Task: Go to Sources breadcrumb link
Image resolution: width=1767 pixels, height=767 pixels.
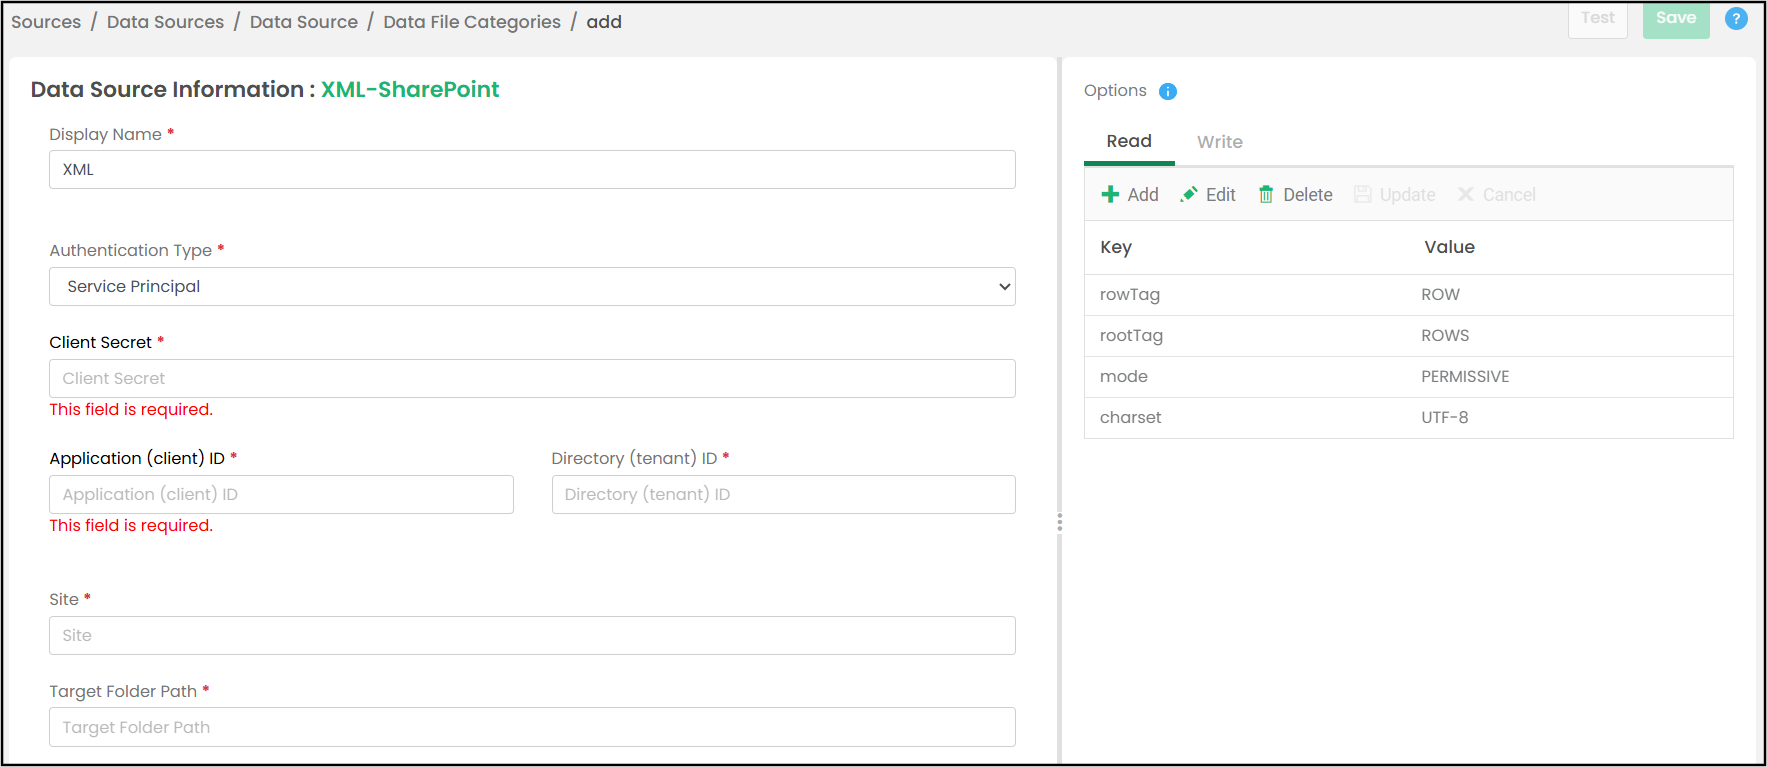Action: (46, 22)
